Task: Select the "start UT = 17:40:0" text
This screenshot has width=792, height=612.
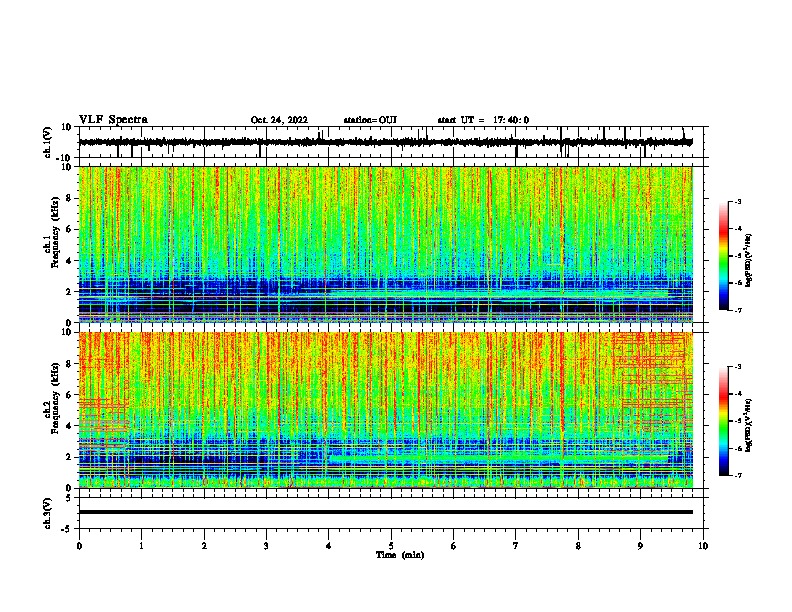Action: pos(483,120)
